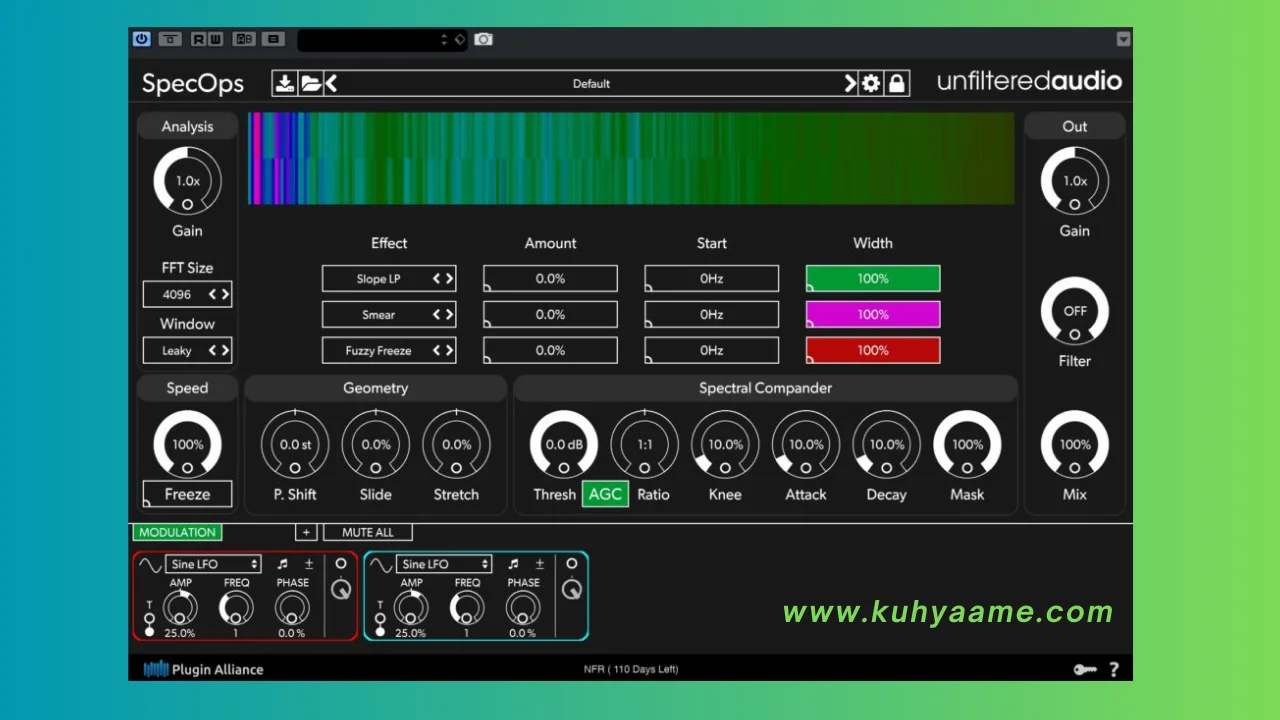
Task: Adjust the cyan LFO FREQ knob
Action: (467, 608)
